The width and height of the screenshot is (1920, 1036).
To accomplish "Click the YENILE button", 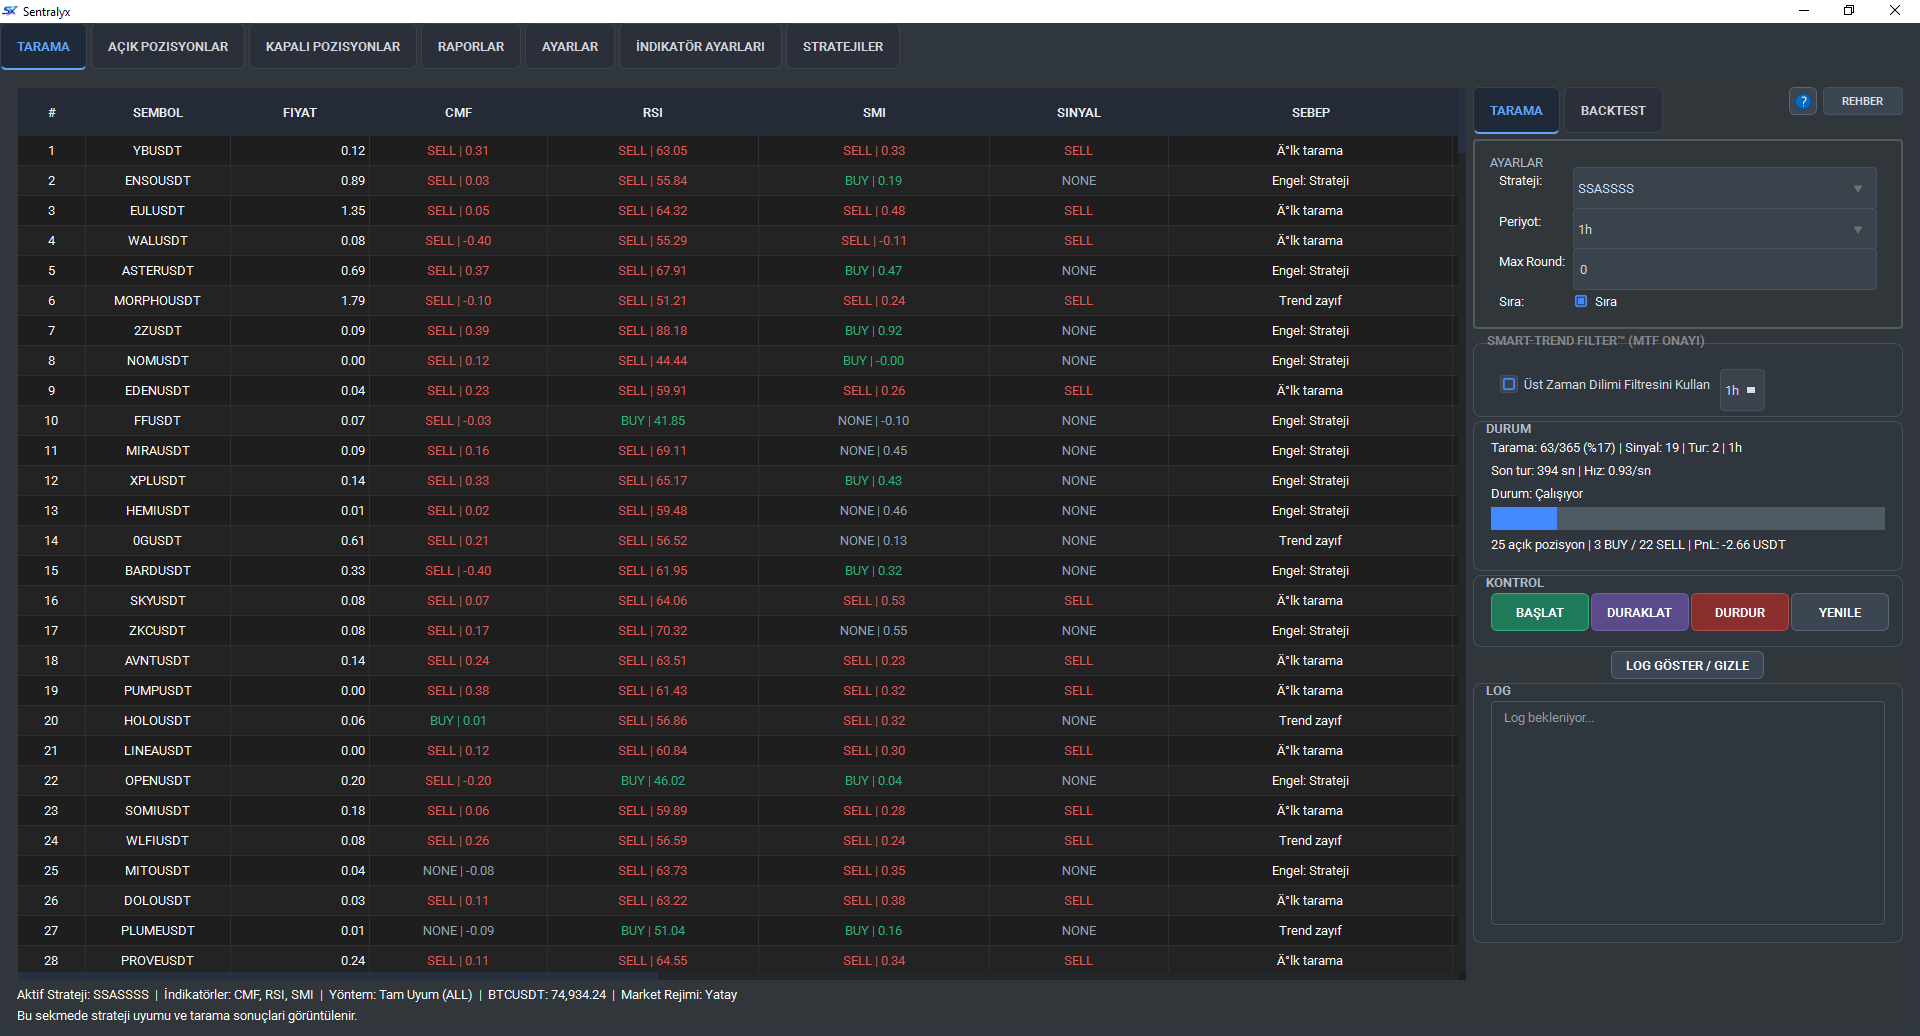I will (x=1839, y=612).
